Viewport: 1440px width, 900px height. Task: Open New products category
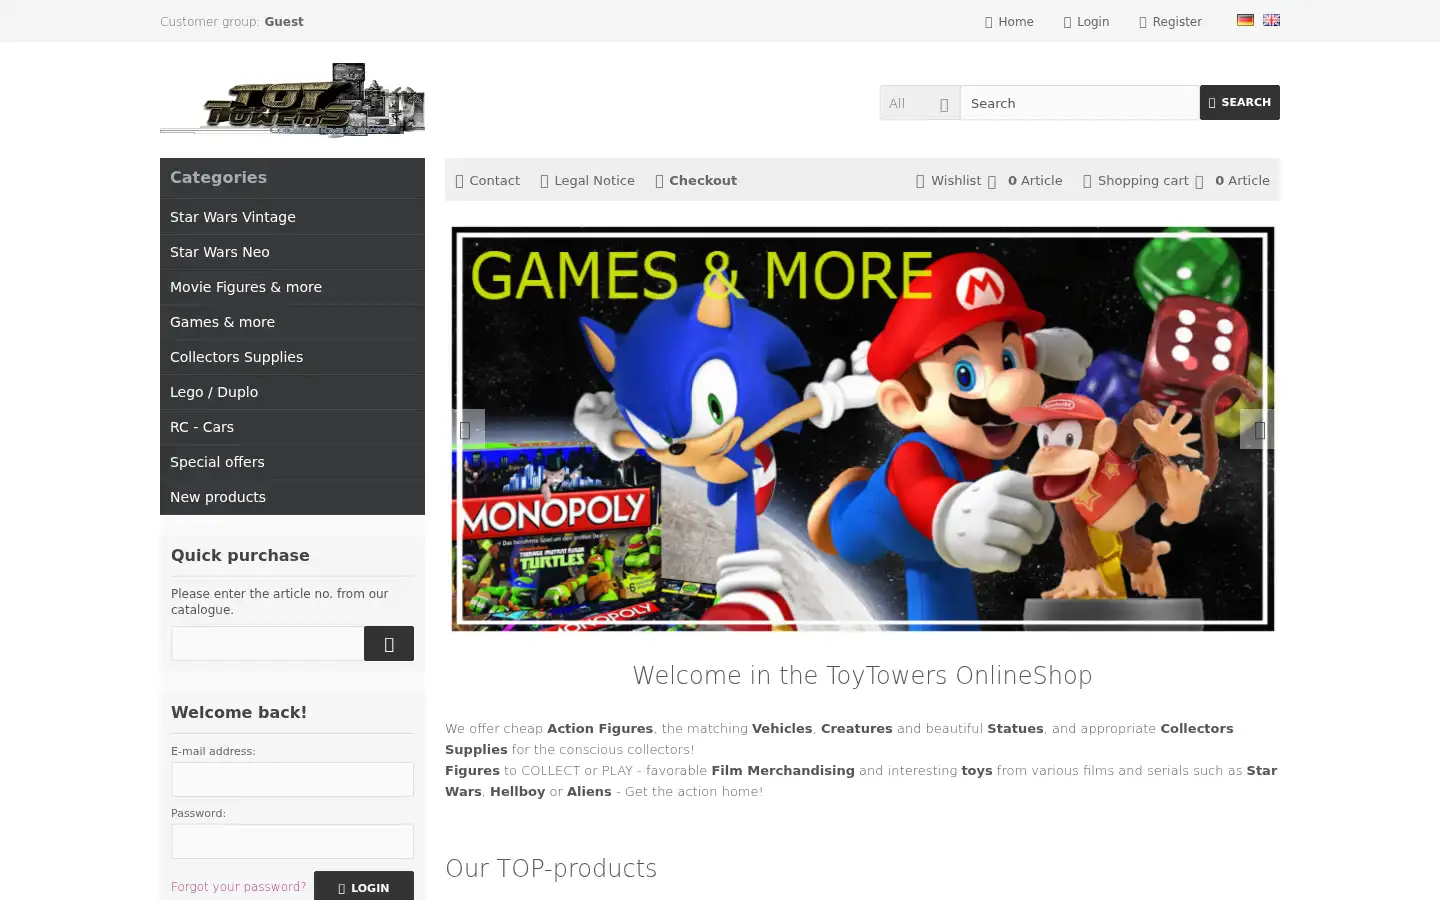(x=292, y=497)
